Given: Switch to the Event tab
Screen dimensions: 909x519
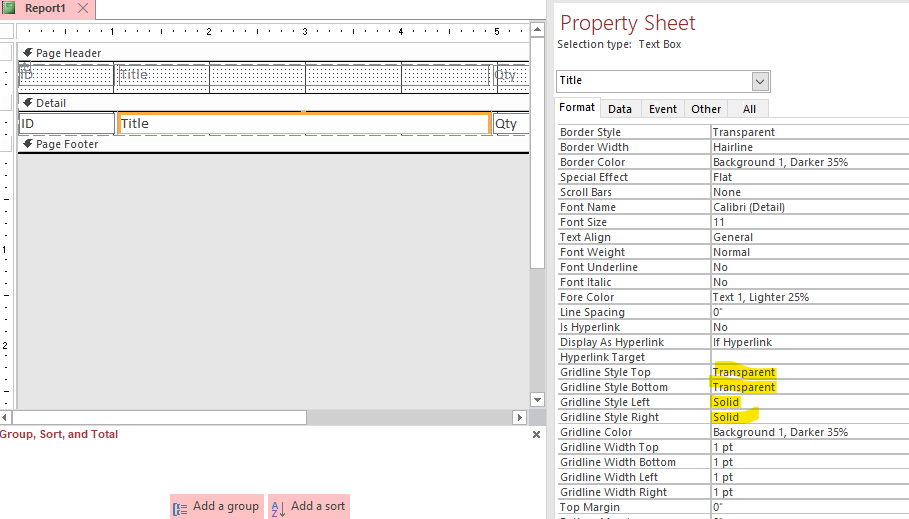Looking at the screenshot, I should coord(663,109).
